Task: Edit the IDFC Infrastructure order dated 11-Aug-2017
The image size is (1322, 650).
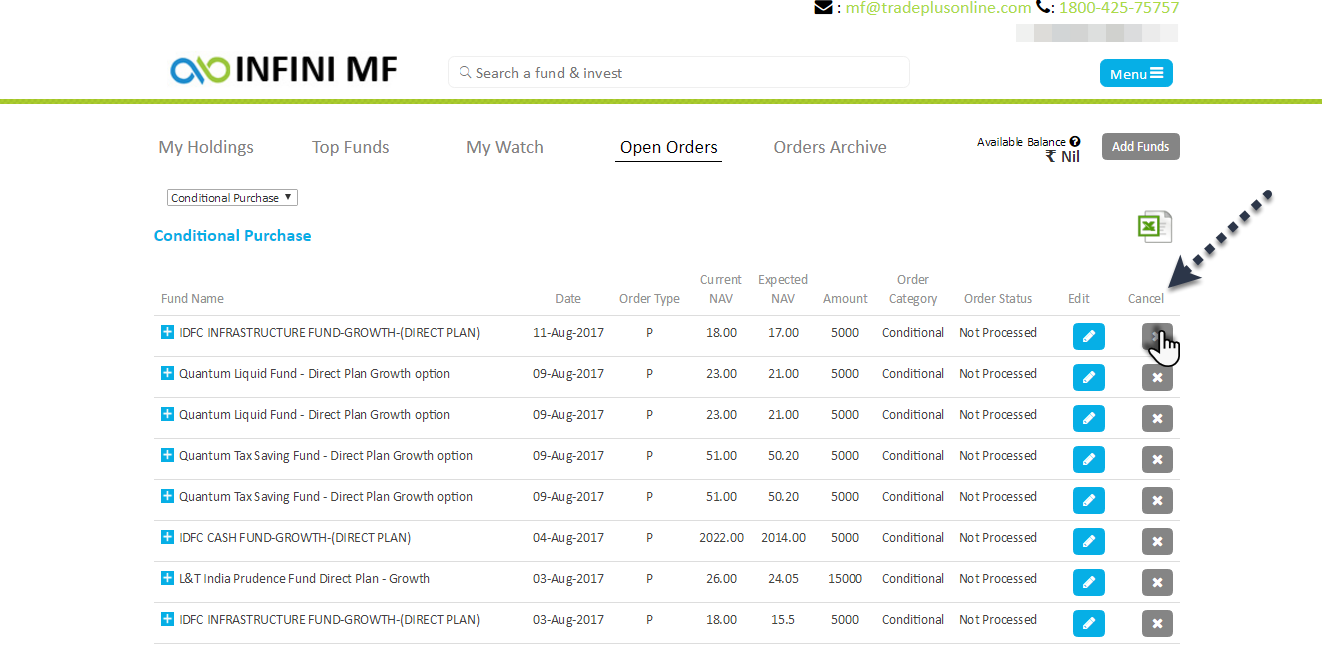Action: (x=1089, y=337)
